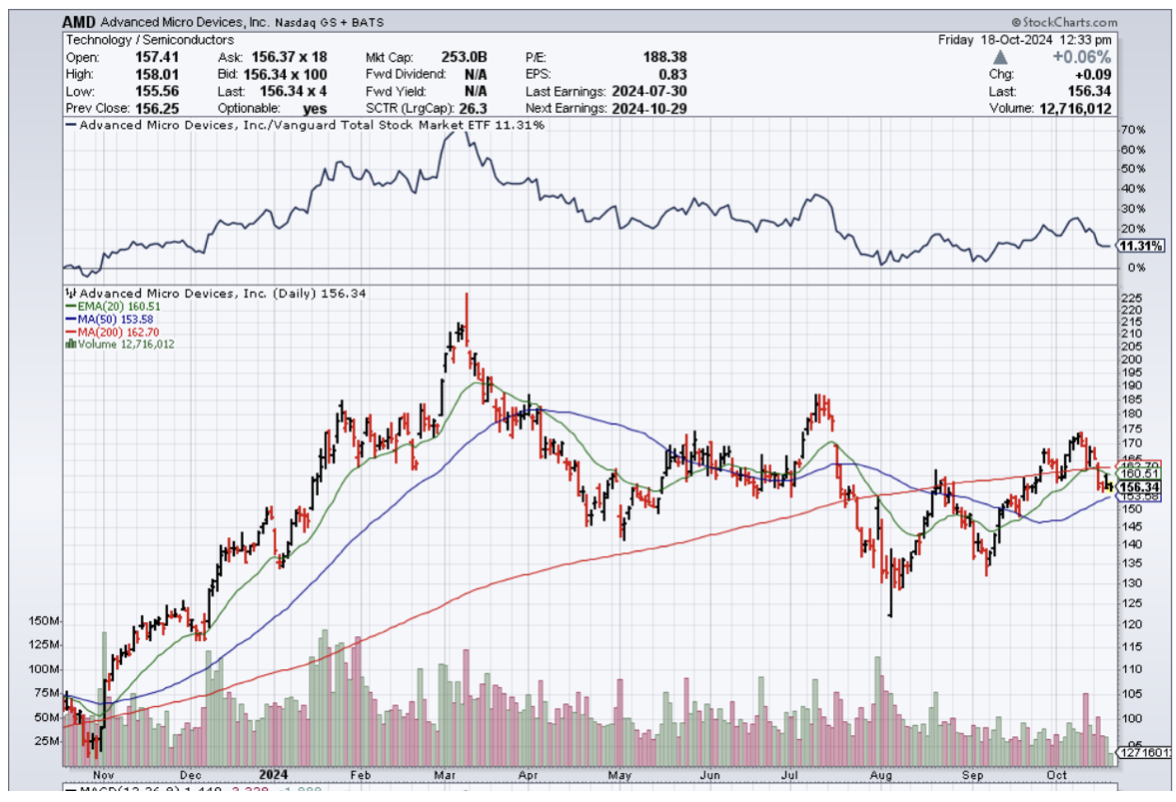
Task: Click the 2024 year label on the time axis
Action: pyautogui.click(x=273, y=775)
